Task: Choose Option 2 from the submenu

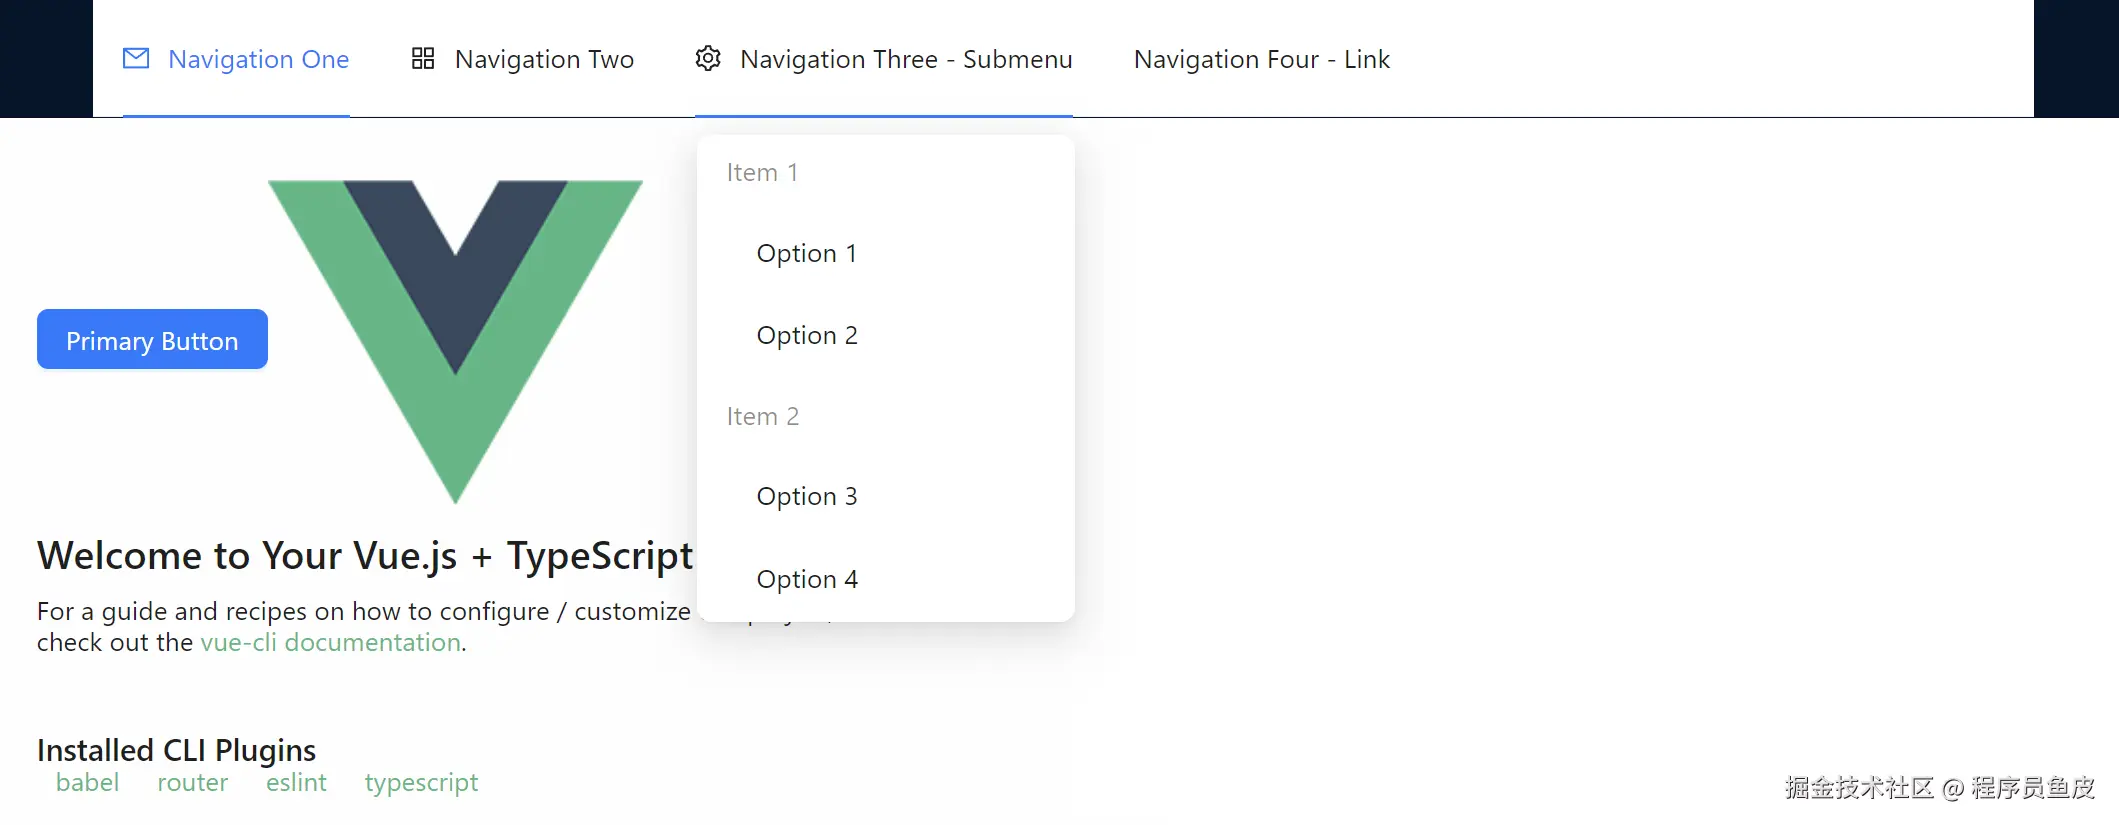Action: pyautogui.click(x=806, y=336)
